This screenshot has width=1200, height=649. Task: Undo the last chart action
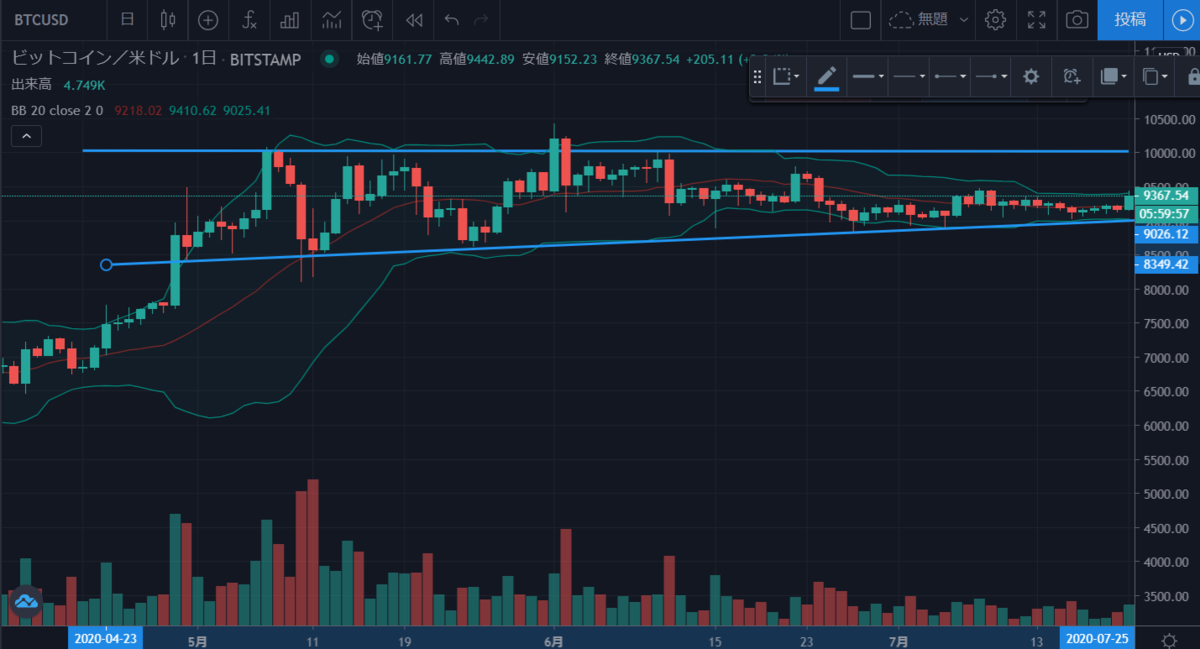pyautogui.click(x=451, y=19)
